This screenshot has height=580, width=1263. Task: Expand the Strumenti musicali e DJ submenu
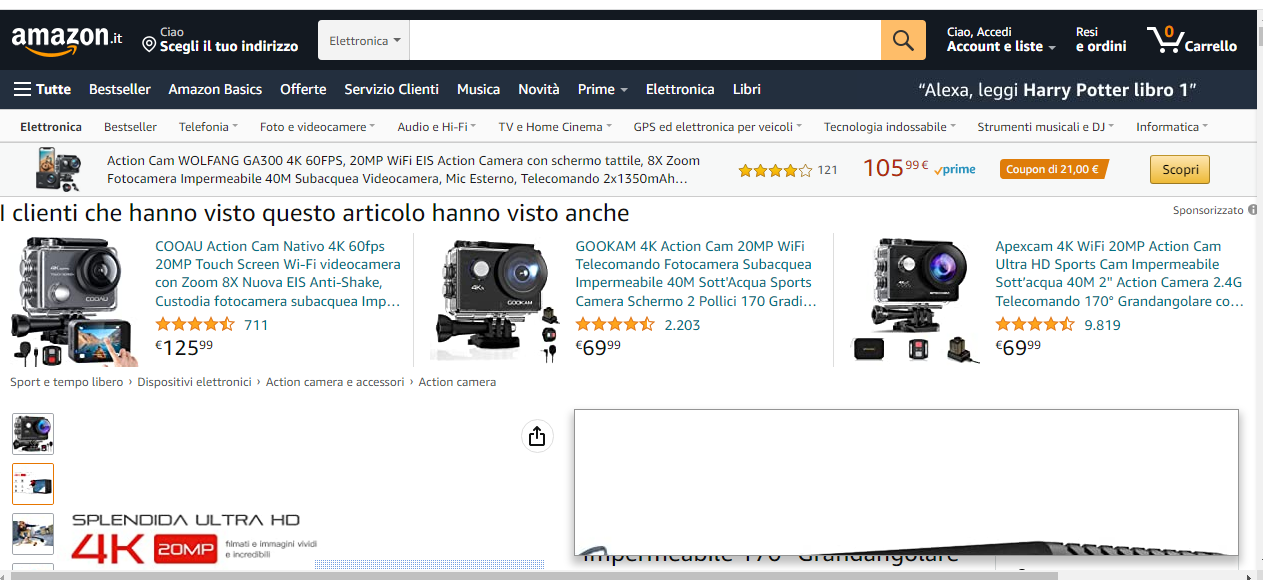pyautogui.click(x=1046, y=127)
